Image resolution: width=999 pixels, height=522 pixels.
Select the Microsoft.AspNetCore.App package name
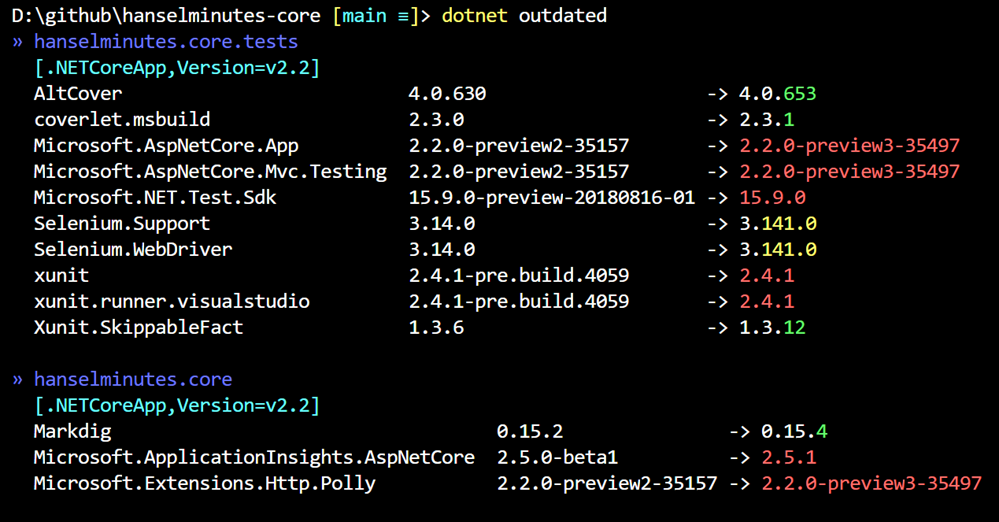[166, 145]
